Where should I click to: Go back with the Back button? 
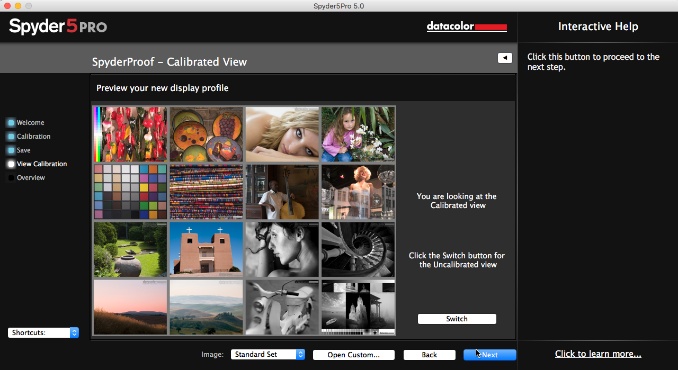click(x=429, y=355)
